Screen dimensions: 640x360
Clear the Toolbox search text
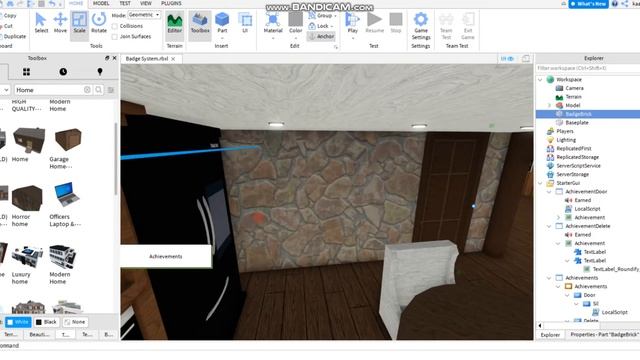click(87, 90)
